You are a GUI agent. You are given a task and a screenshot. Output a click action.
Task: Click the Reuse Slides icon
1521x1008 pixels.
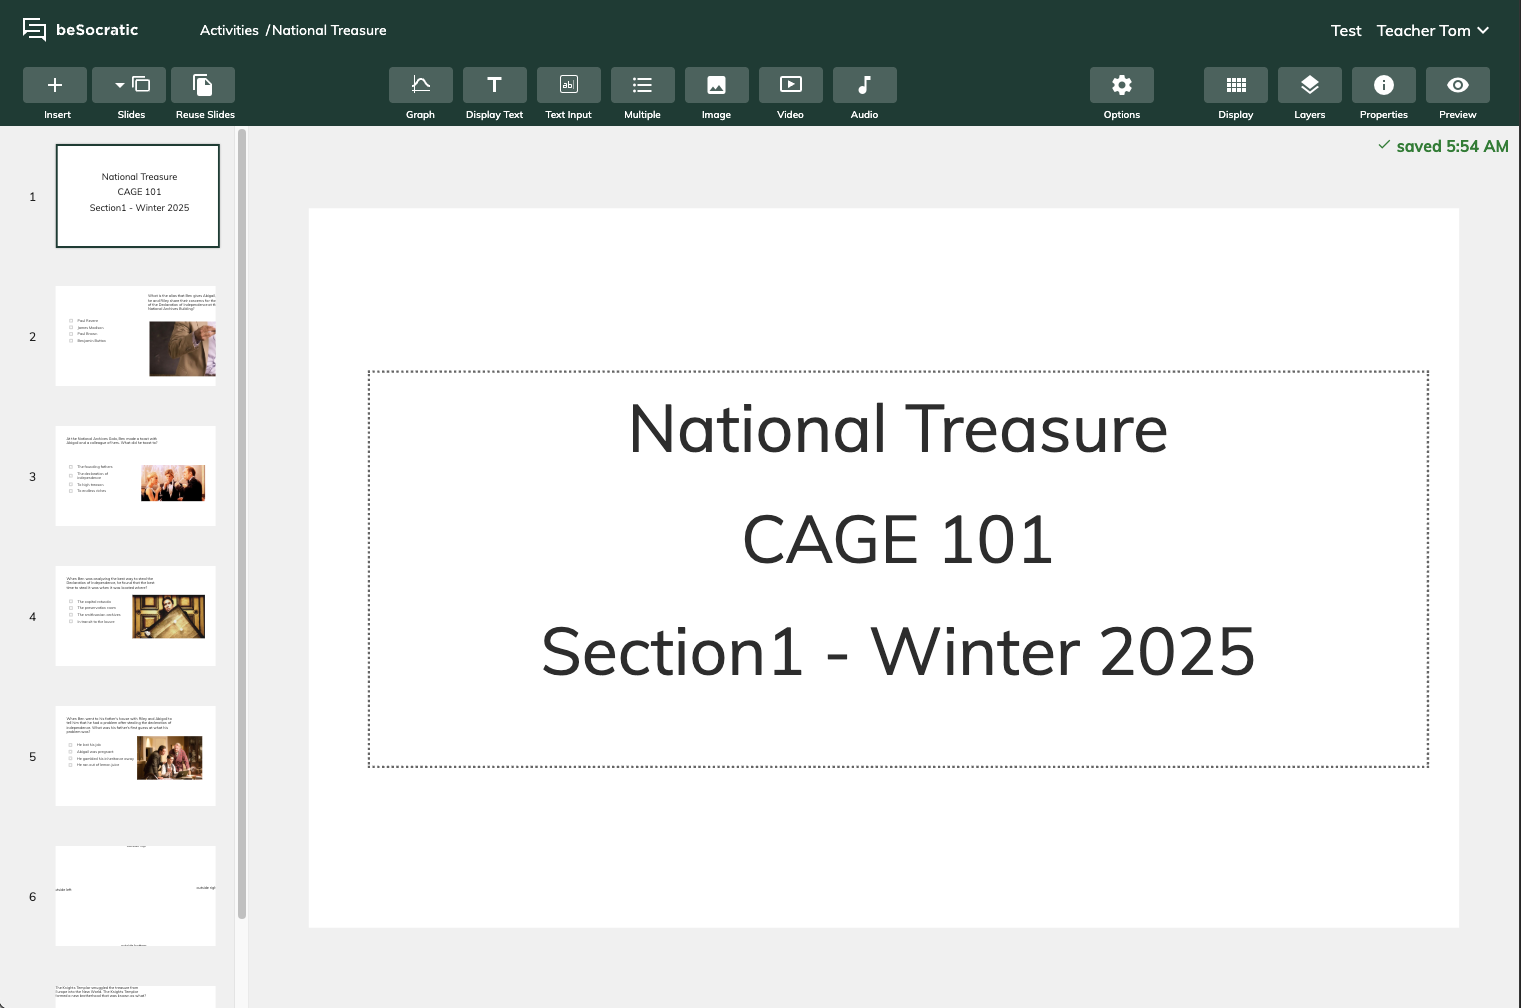click(203, 85)
